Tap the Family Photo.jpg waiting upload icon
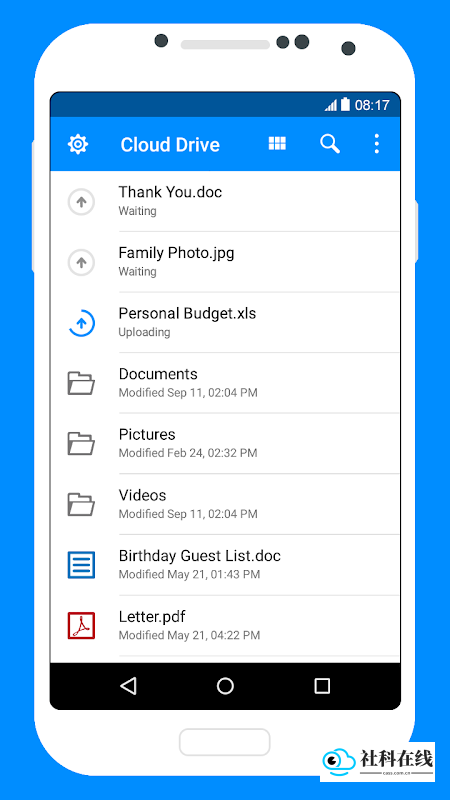The width and height of the screenshot is (450, 800). coord(81,262)
